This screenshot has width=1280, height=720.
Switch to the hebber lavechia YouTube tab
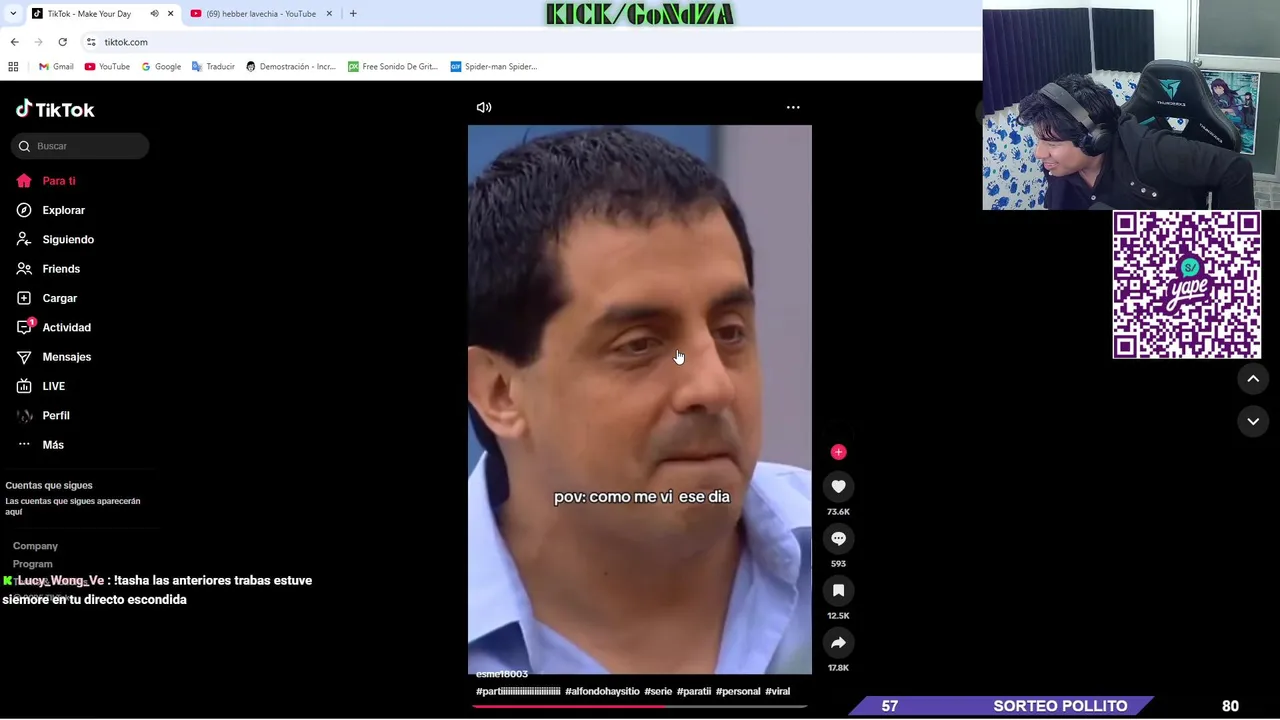262,14
